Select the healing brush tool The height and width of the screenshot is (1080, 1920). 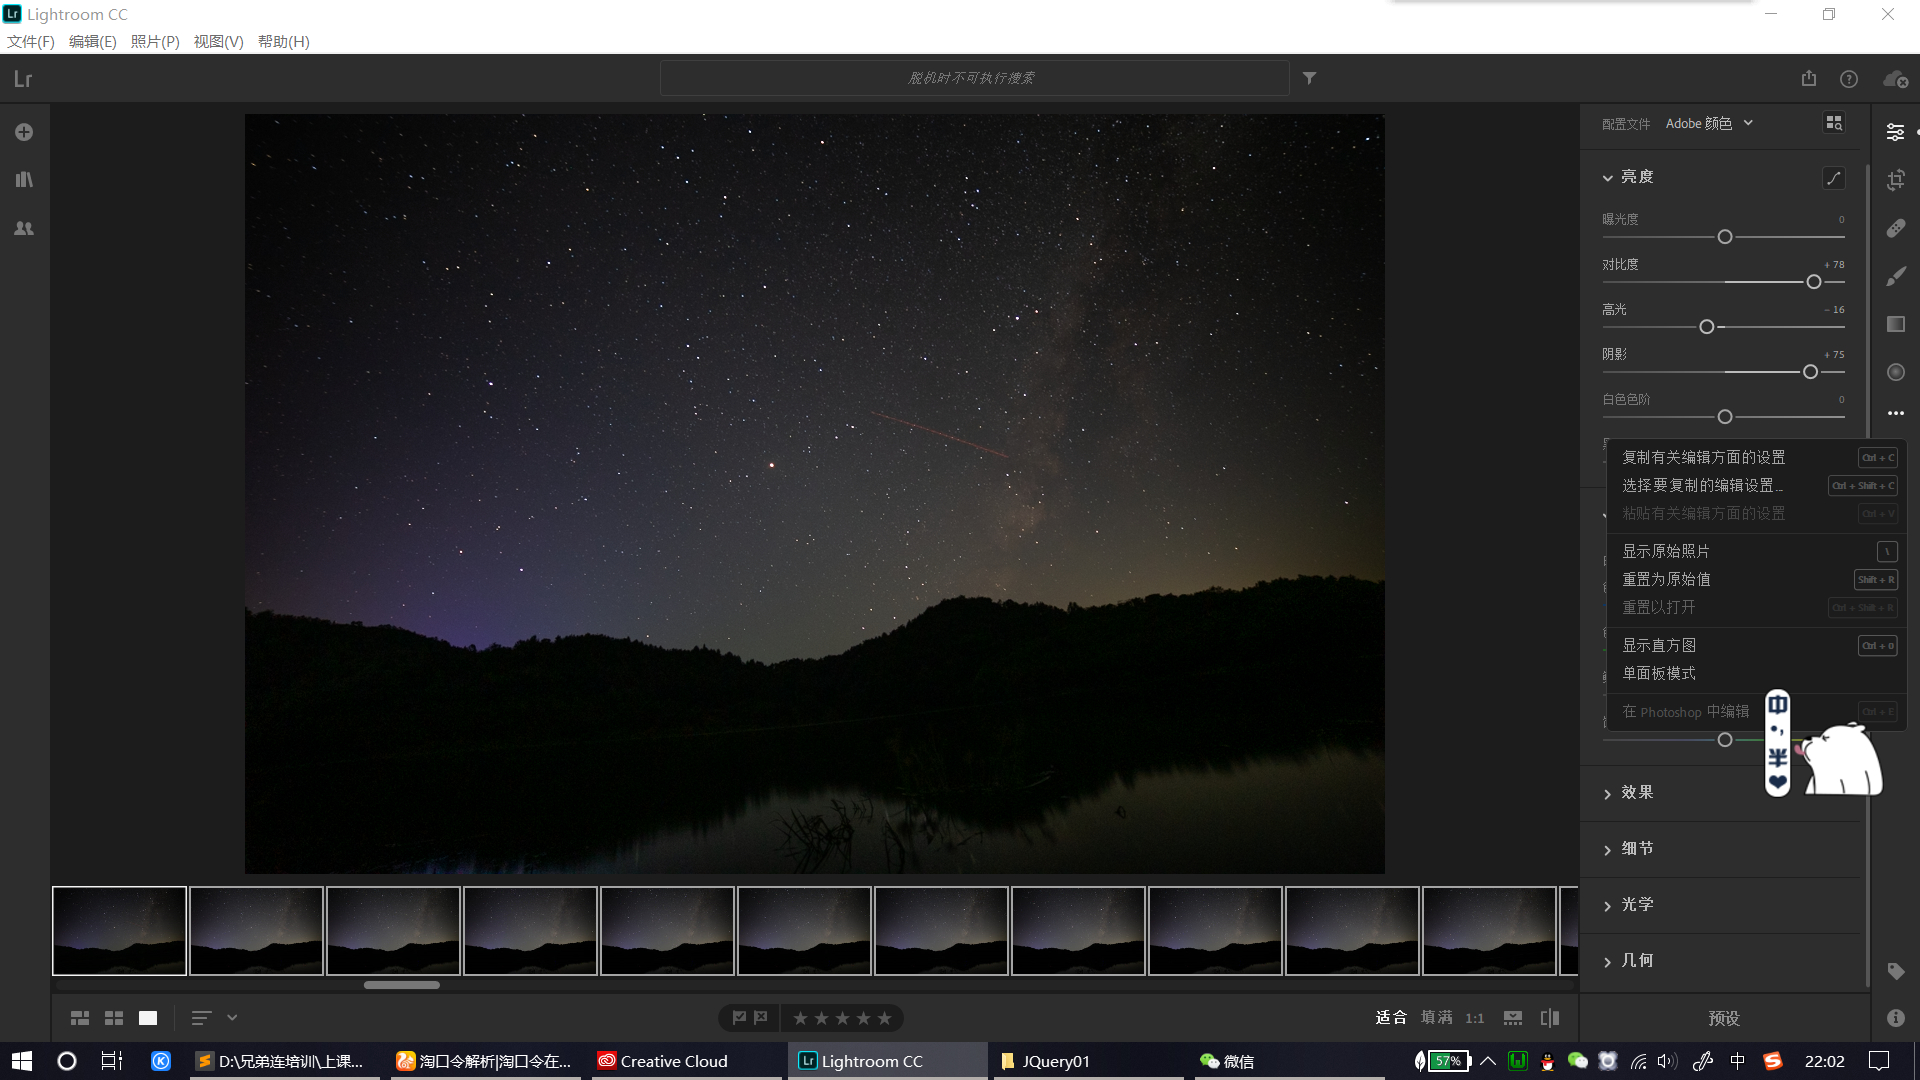[x=1895, y=228]
